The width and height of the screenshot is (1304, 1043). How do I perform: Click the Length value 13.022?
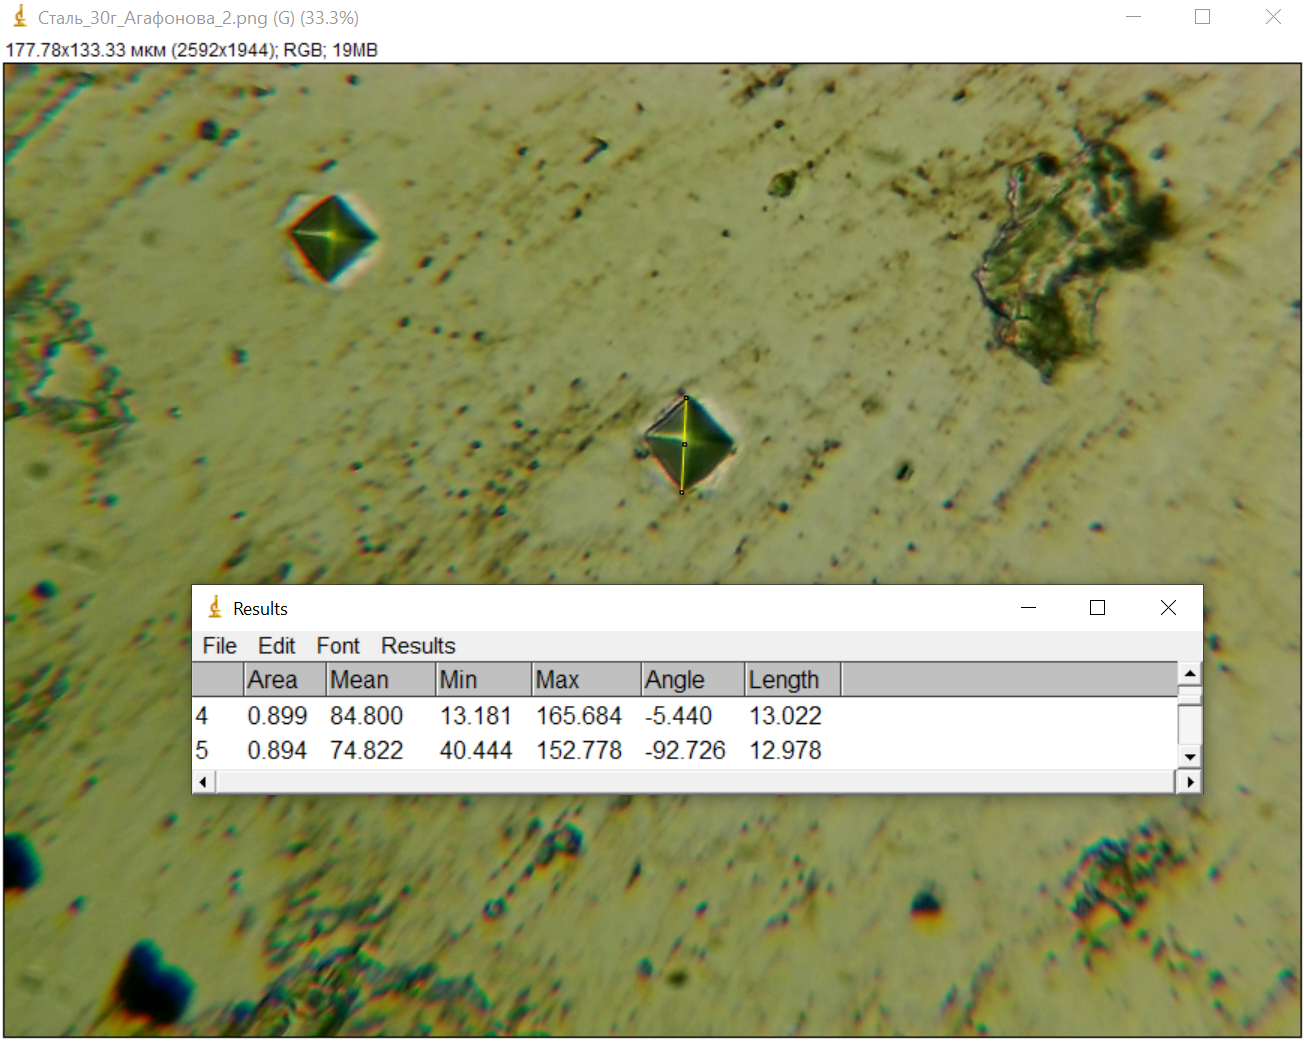[x=785, y=716]
